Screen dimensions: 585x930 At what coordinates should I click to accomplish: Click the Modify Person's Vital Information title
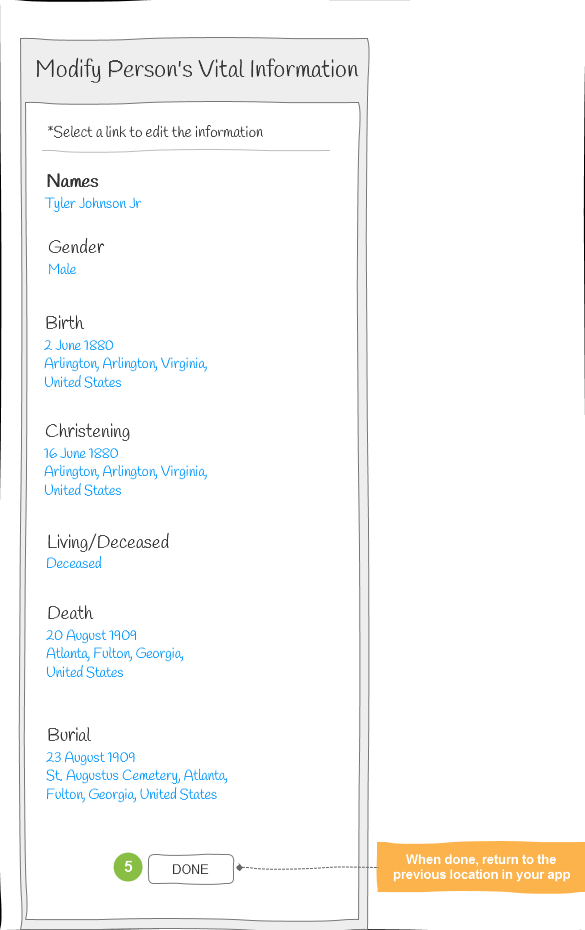tap(197, 69)
